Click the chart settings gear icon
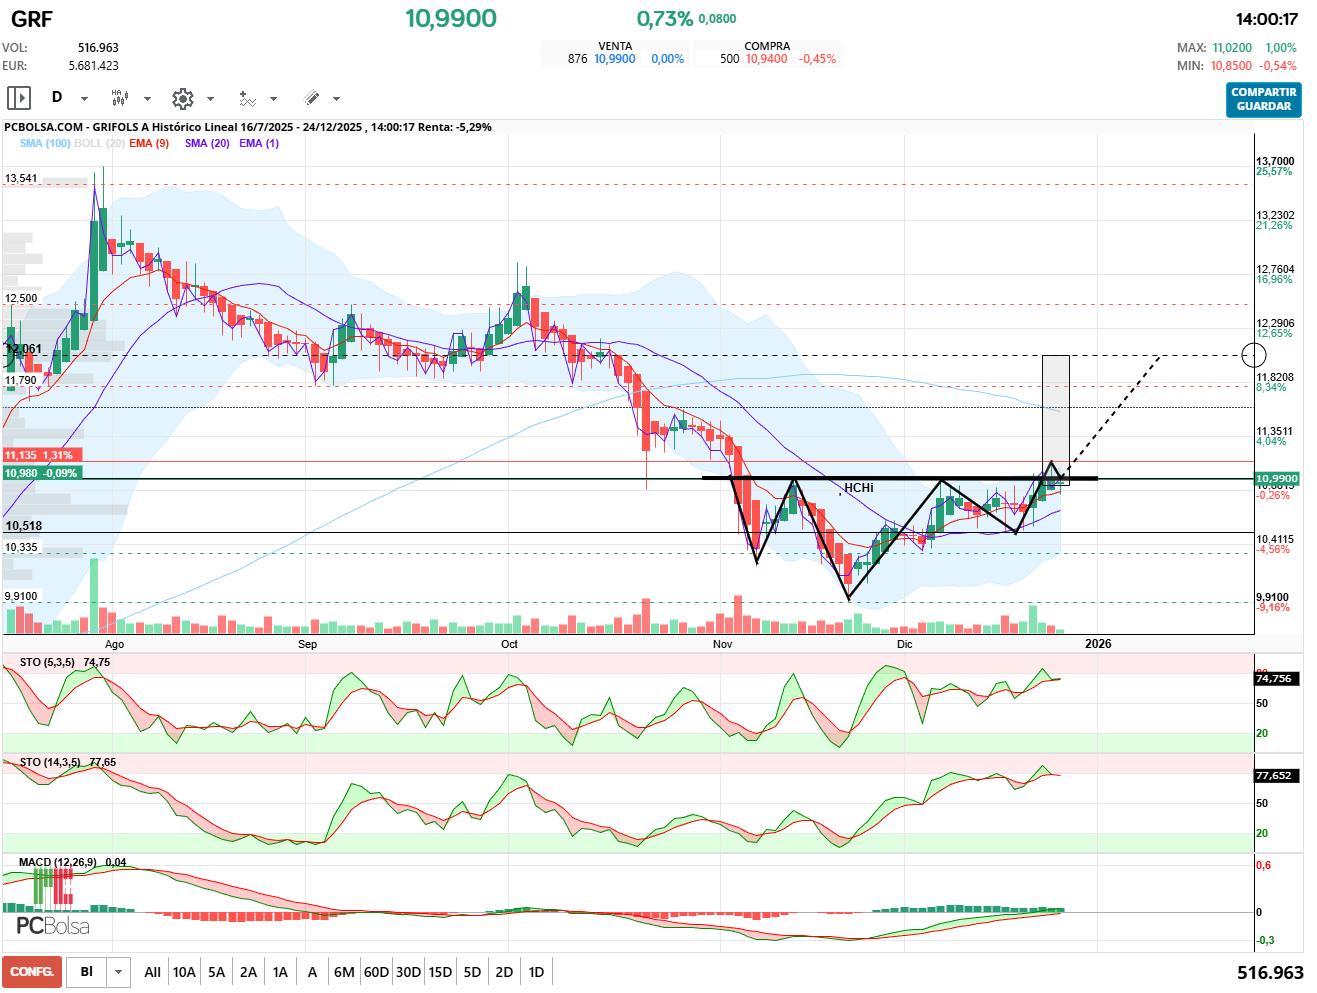 pos(182,98)
